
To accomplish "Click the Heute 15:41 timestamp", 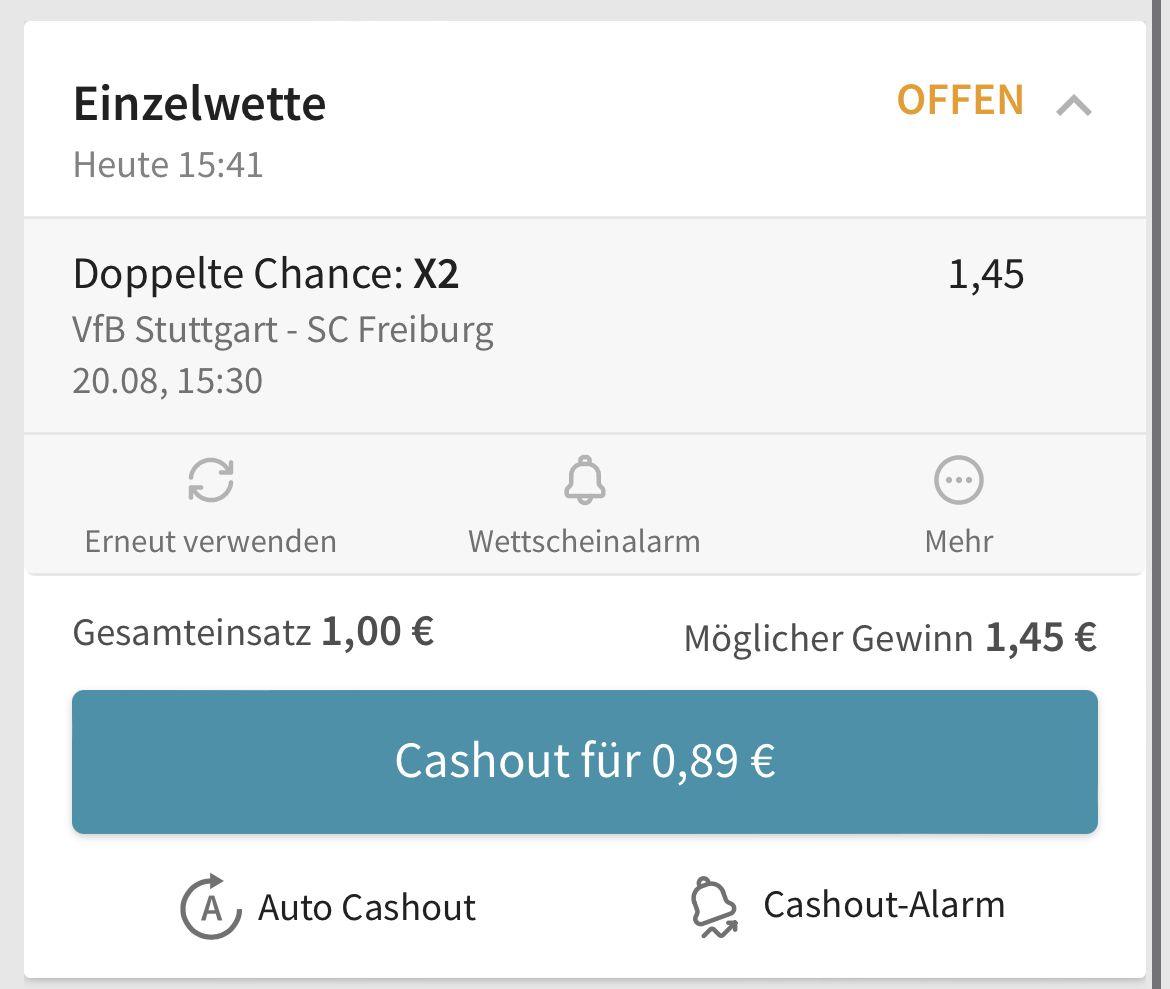I will [x=168, y=165].
